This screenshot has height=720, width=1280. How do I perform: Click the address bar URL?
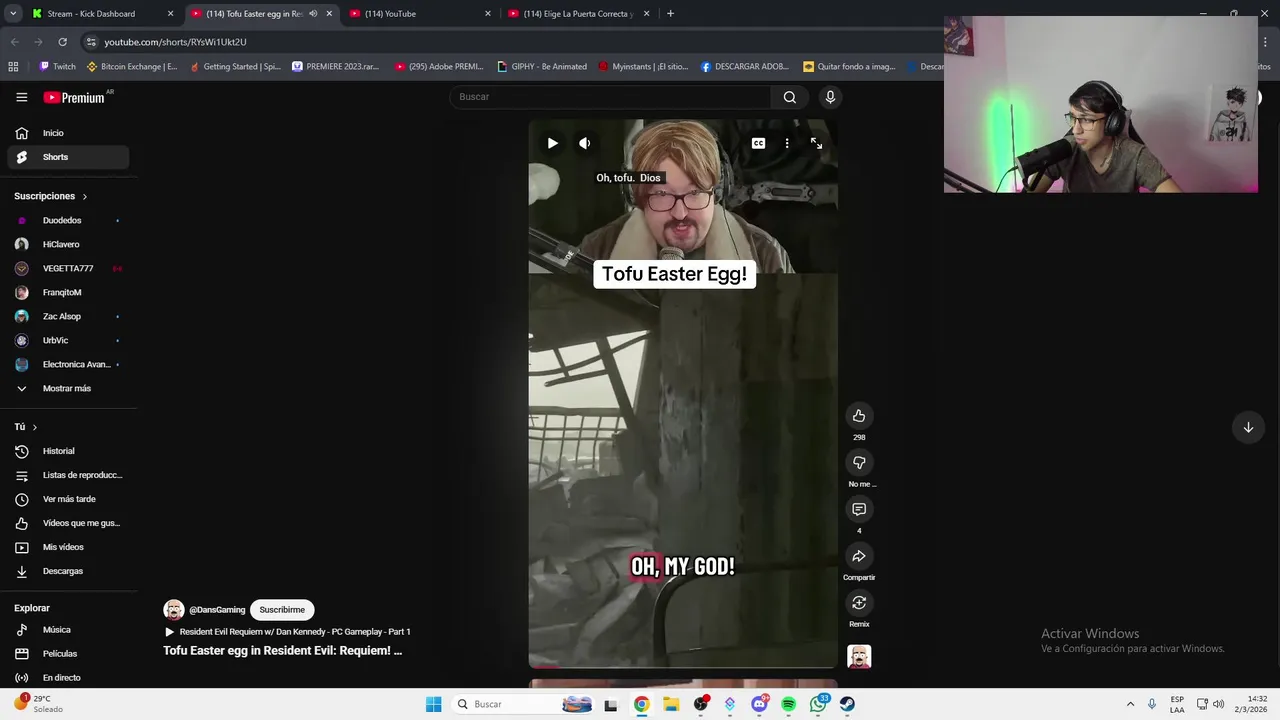[175, 42]
